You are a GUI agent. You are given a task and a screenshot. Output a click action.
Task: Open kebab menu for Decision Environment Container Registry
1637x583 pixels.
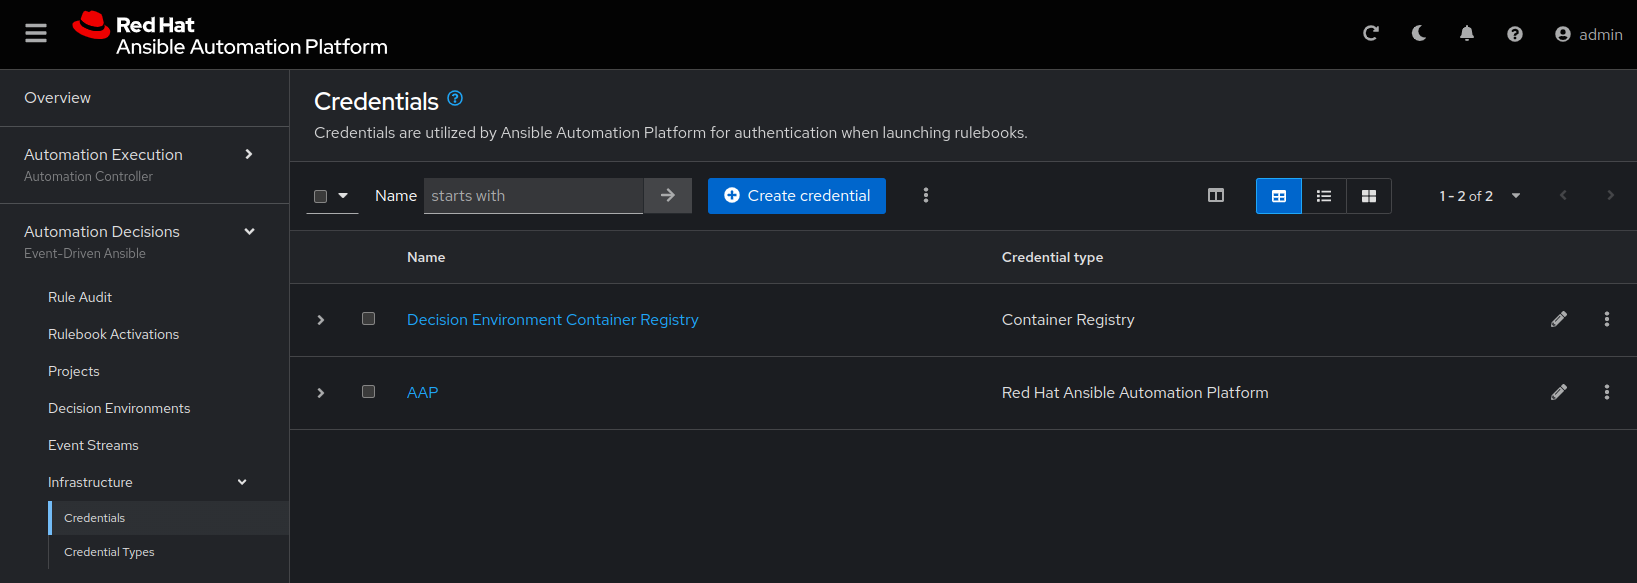click(1607, 319)
